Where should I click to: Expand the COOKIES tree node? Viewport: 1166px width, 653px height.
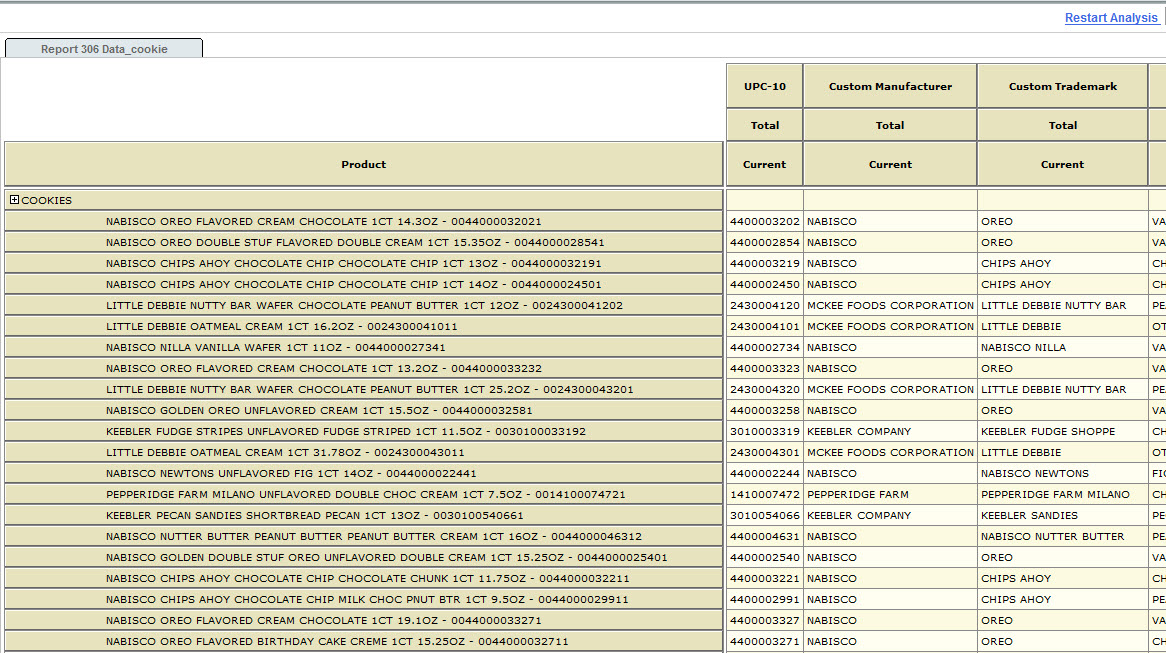click(x=14, y=199)
